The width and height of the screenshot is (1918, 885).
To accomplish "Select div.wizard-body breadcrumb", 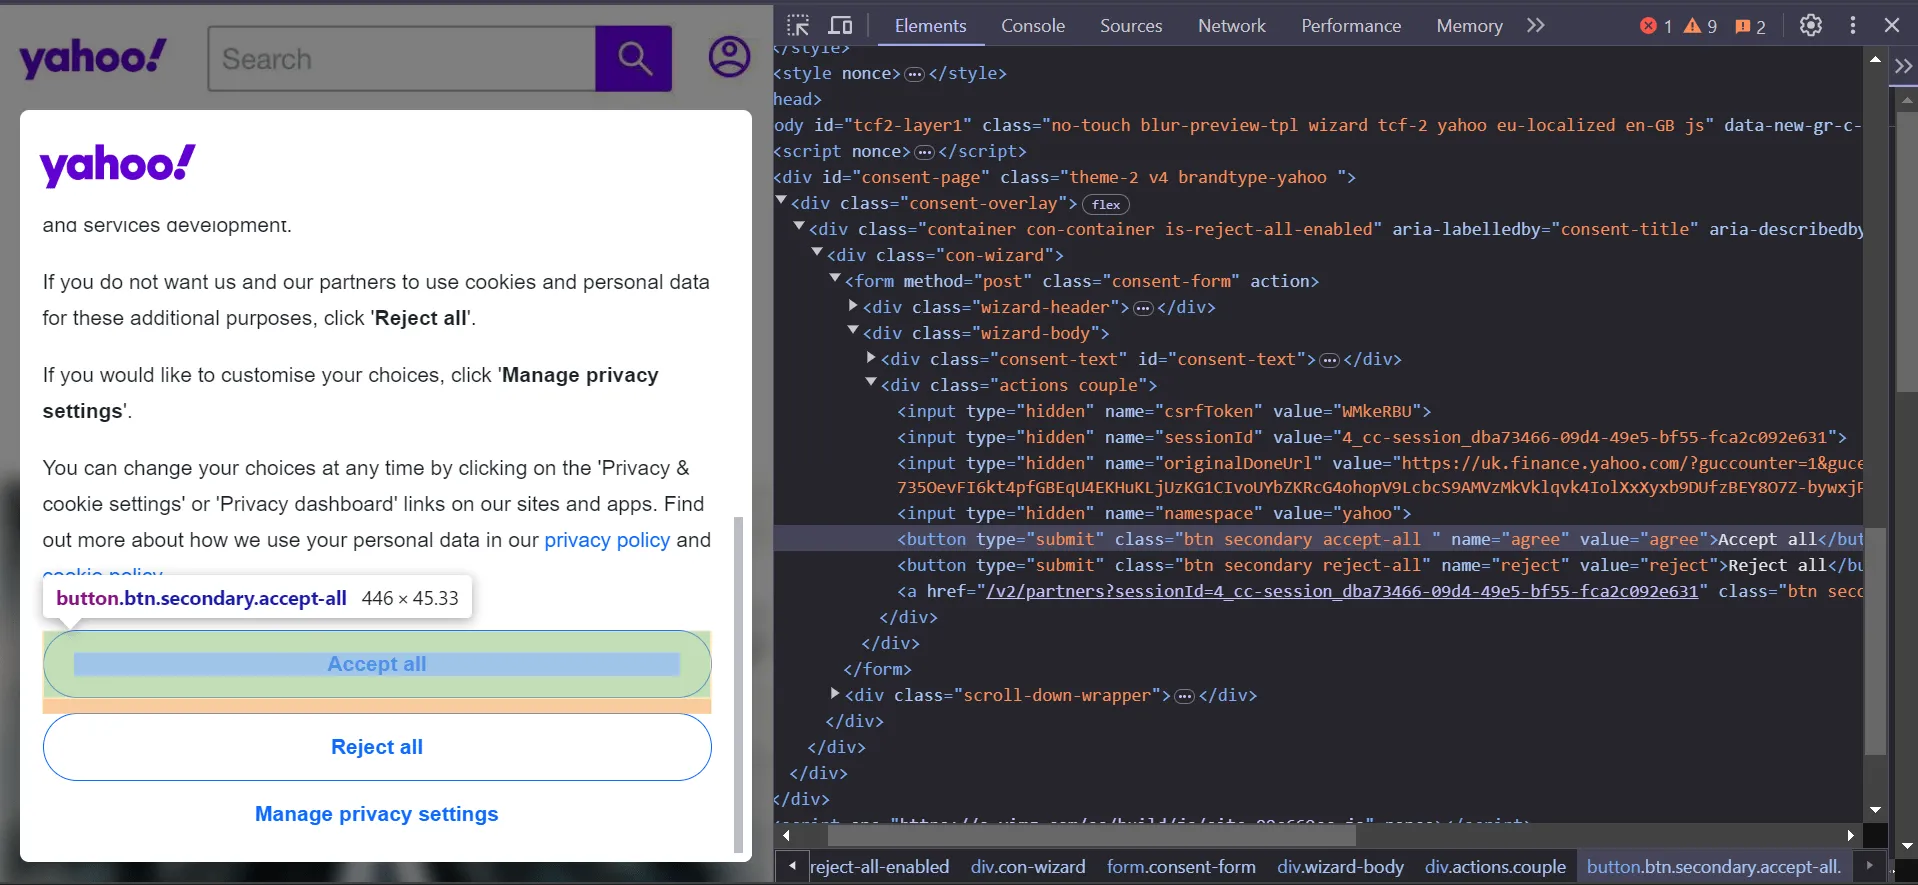I will (x=1340, y=867).
